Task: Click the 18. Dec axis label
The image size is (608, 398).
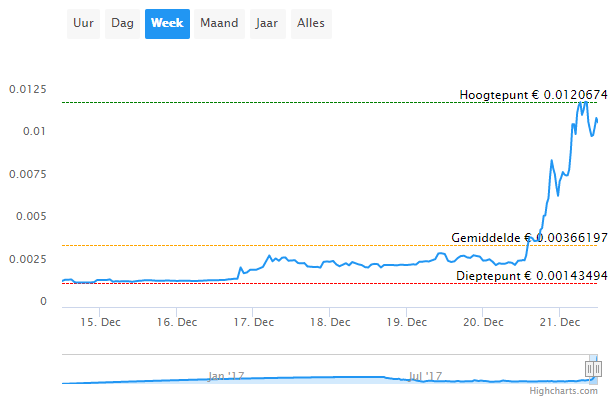Action: 330,322
